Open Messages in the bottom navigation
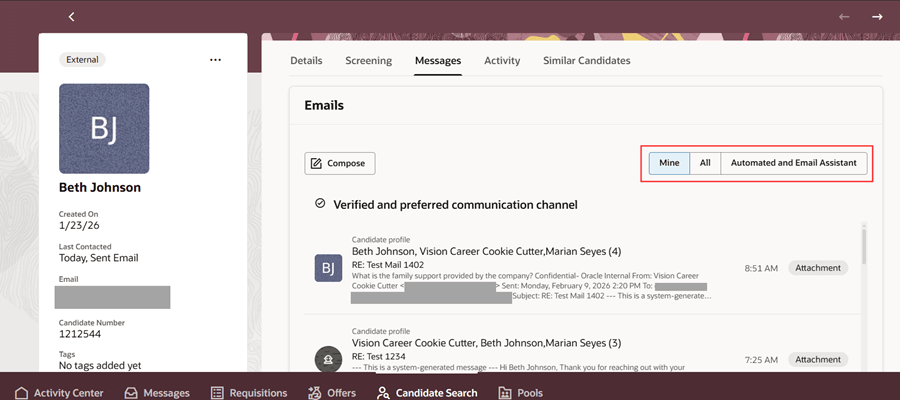This screenshot has width=900, height=400. tap(157, 393)
